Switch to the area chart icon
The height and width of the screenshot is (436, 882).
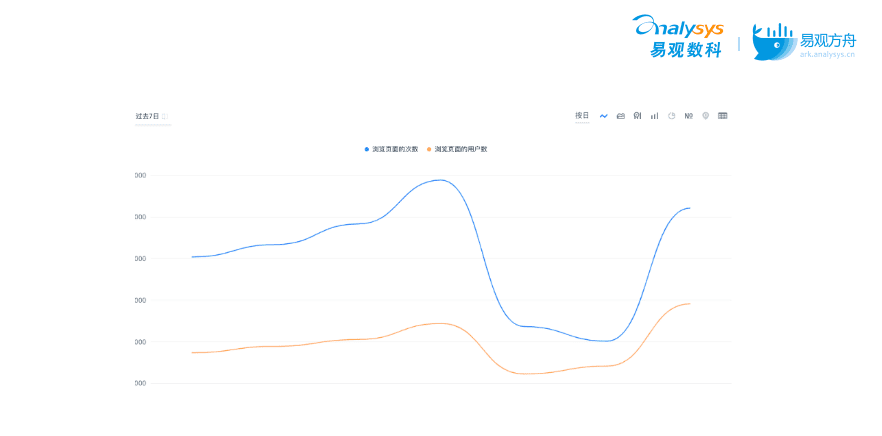(x=620, y=116)
